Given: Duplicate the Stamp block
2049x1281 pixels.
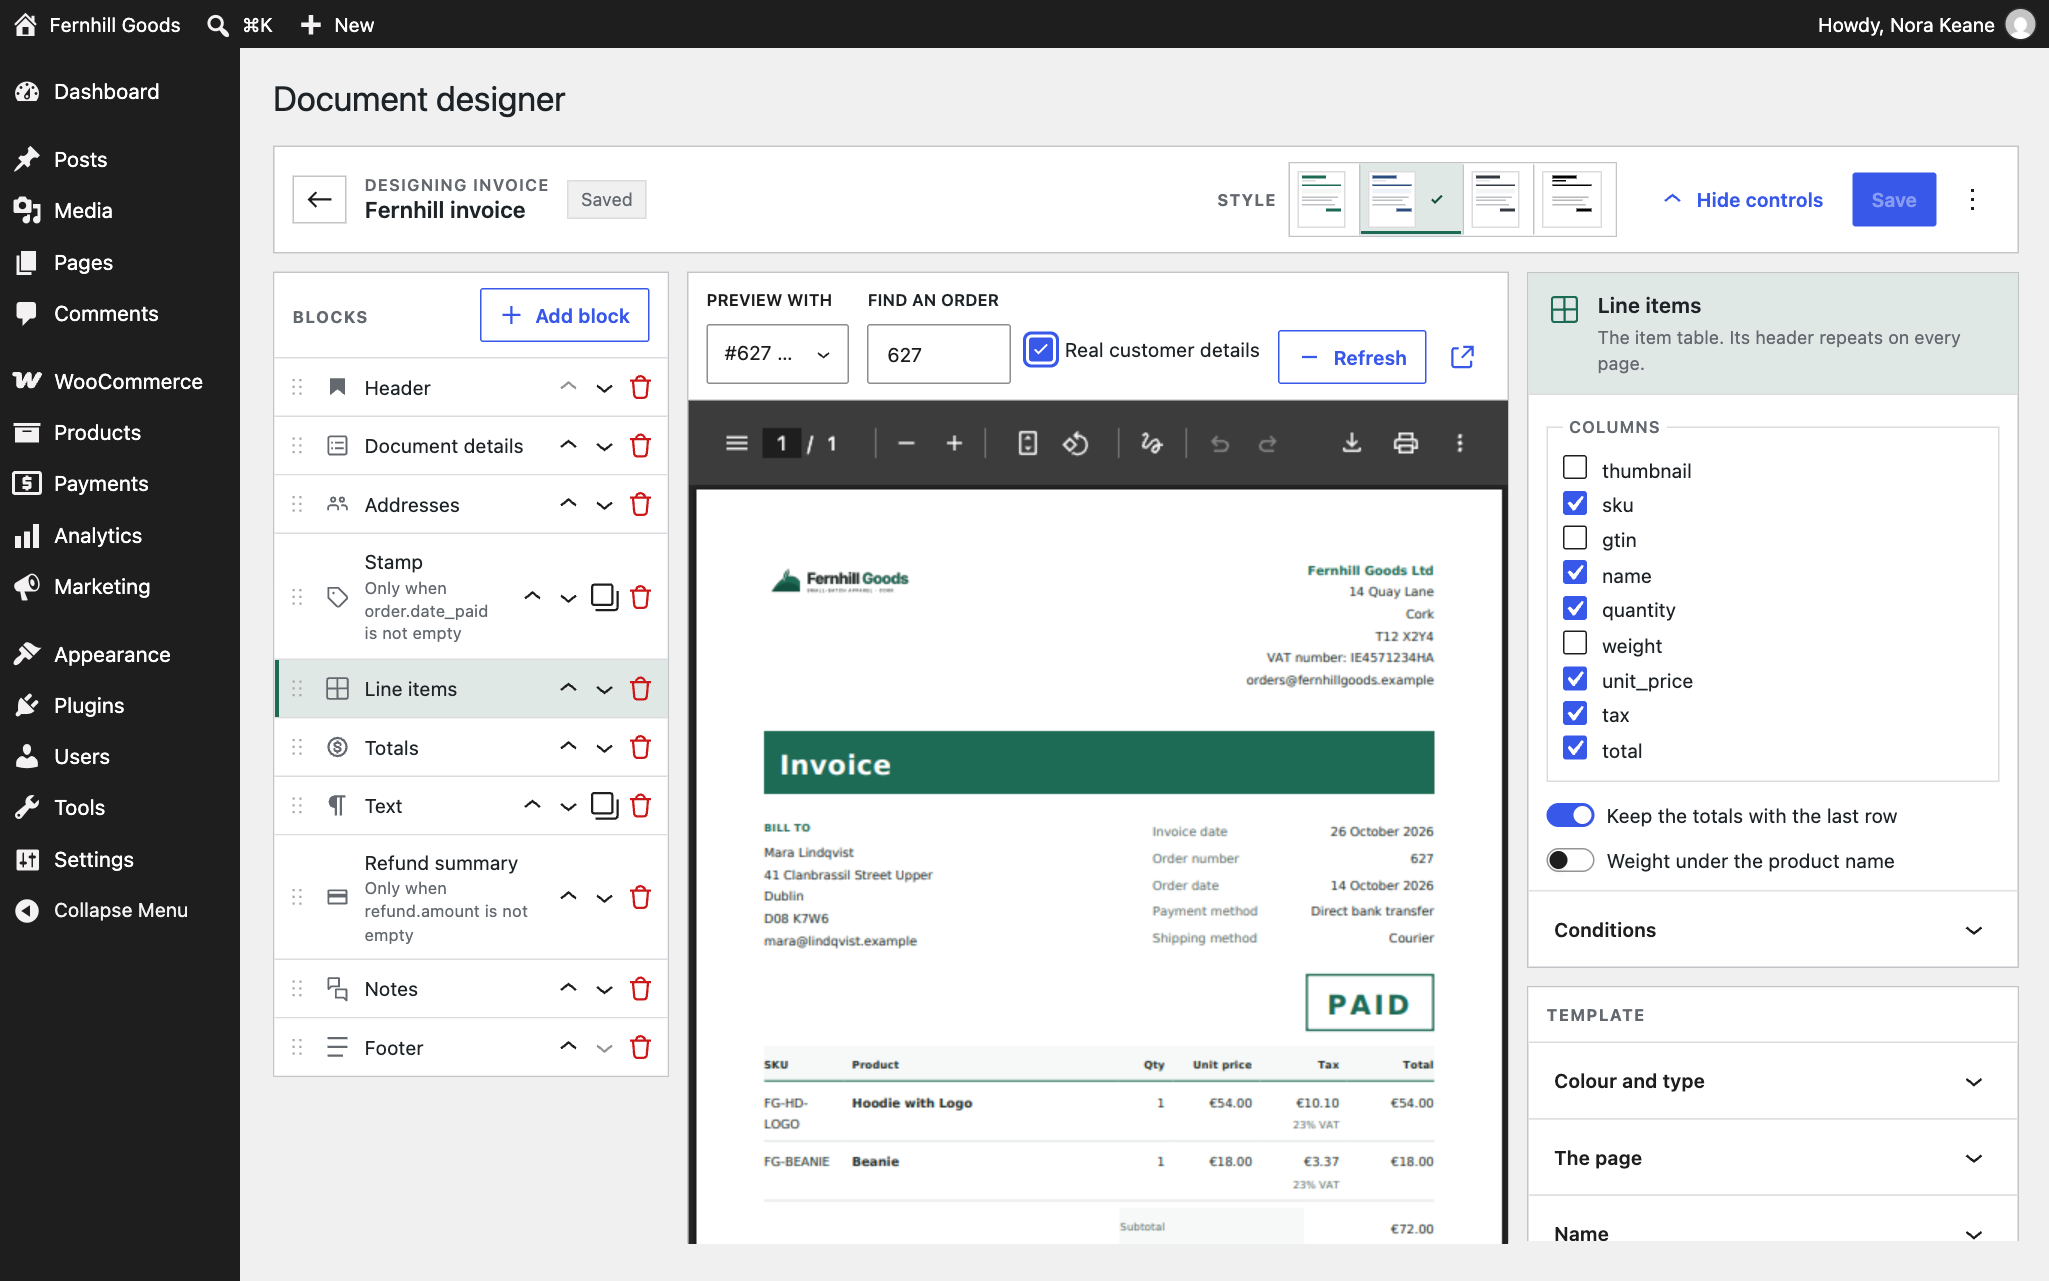Looking at the screenshot, I should [604, 598].
